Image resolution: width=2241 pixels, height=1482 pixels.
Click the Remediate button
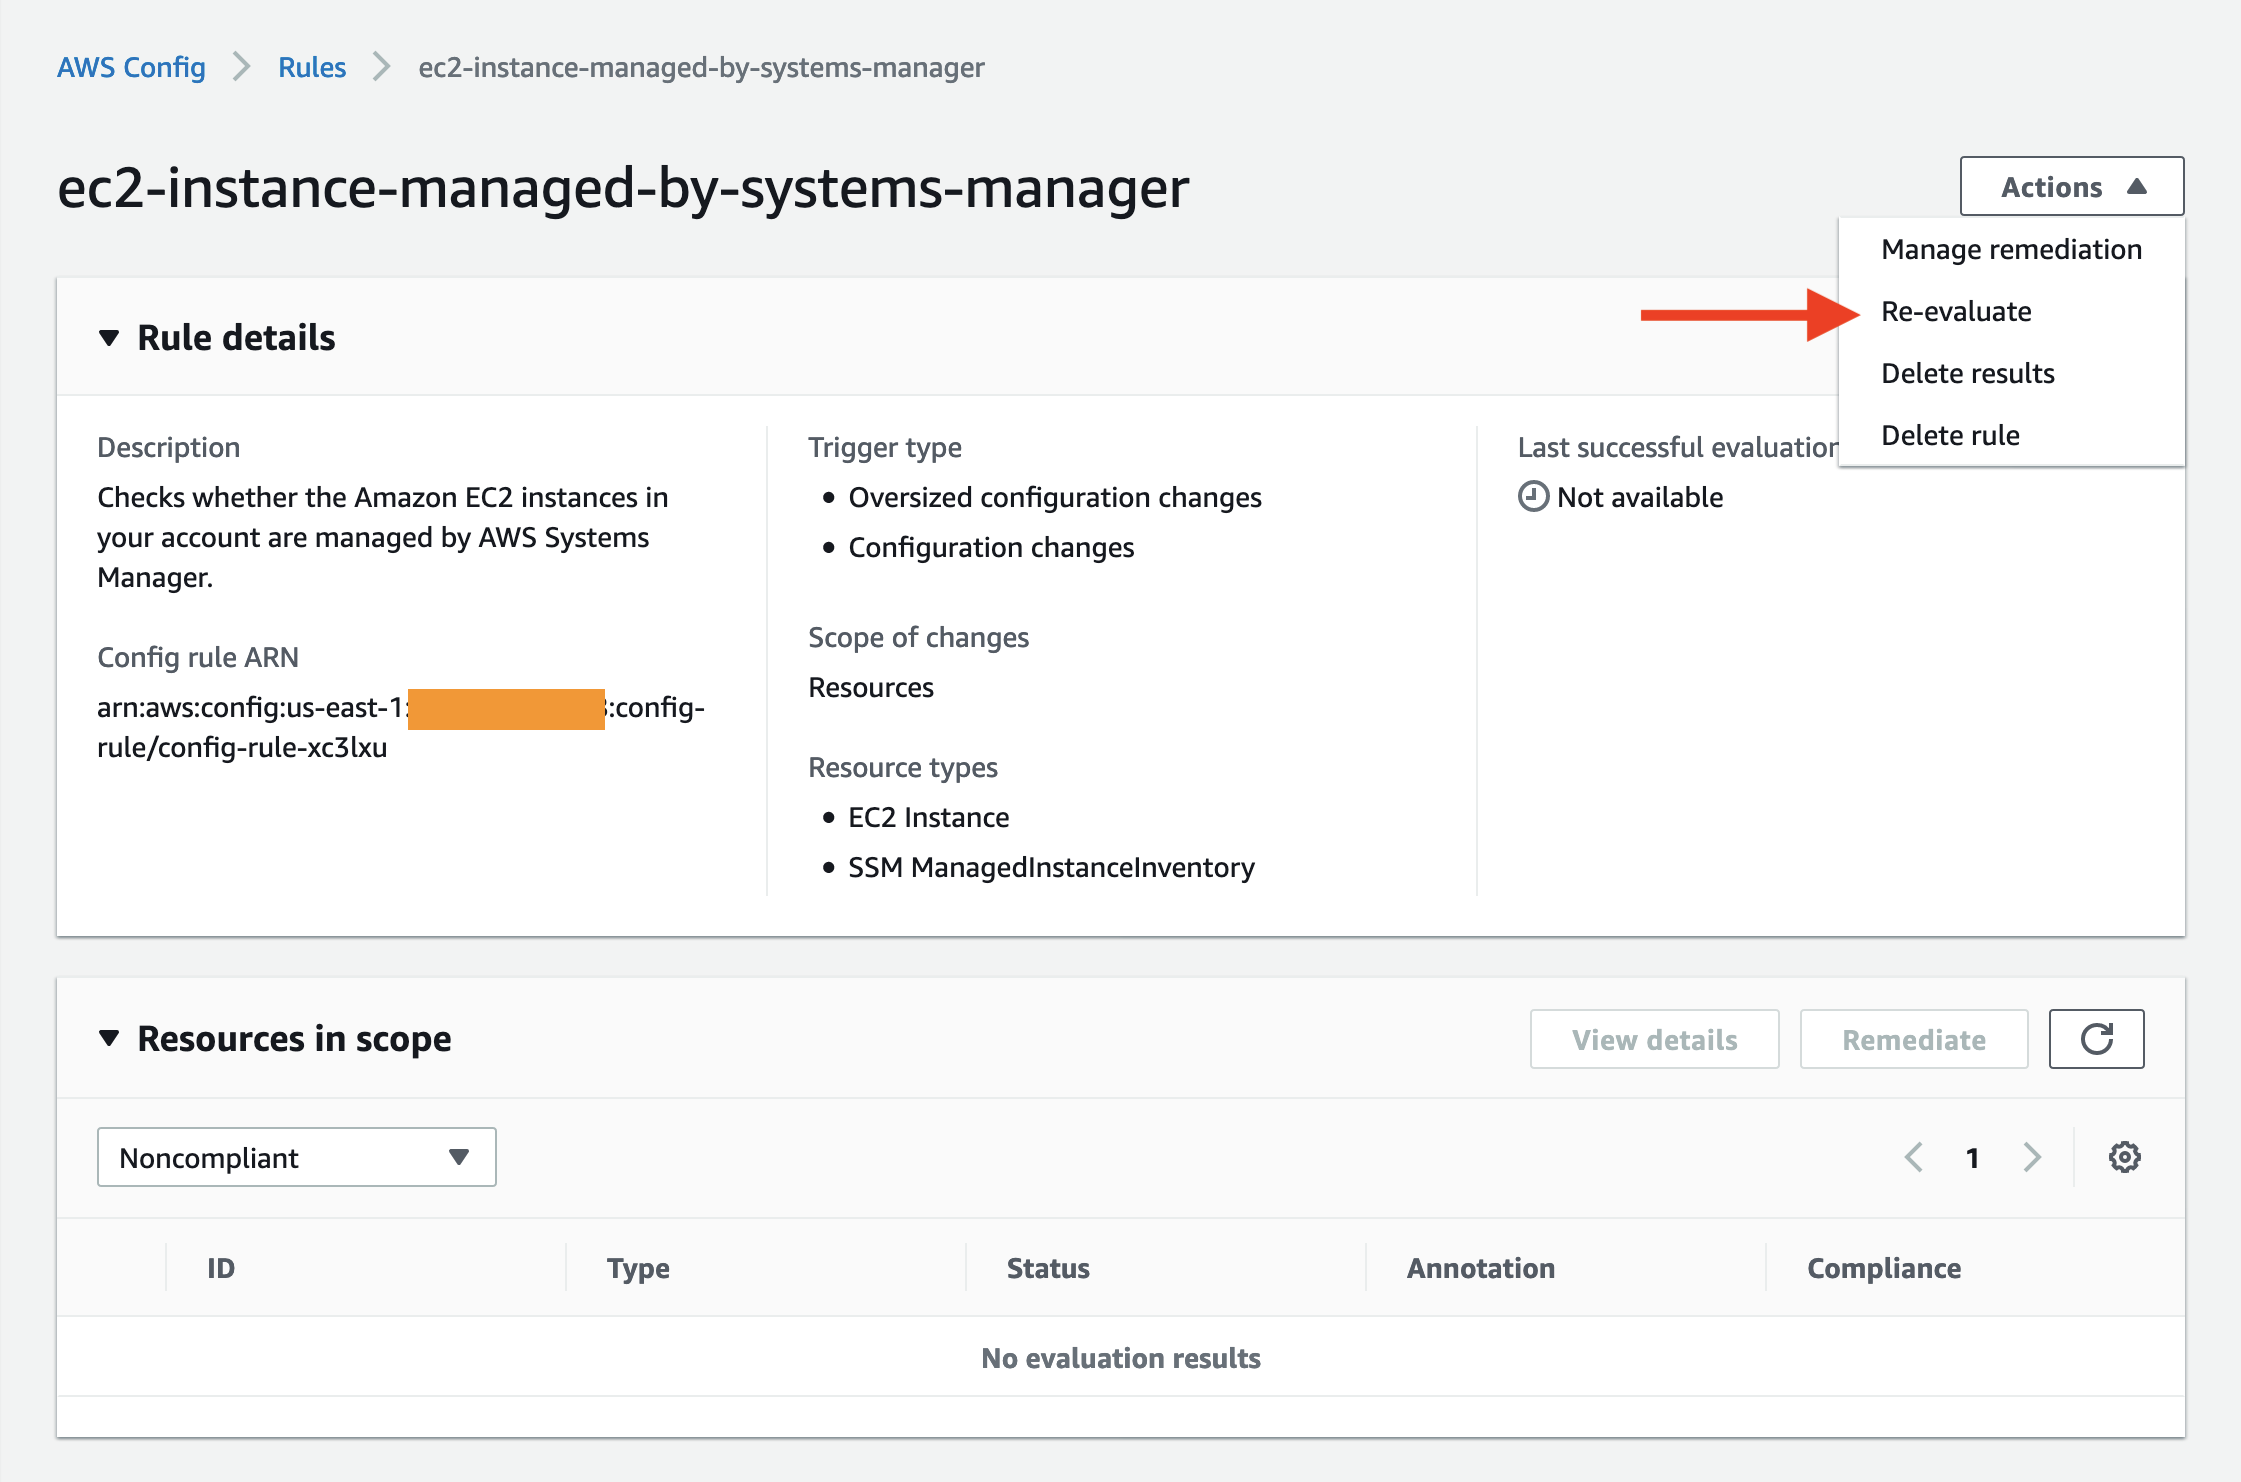[1914, 1039]
